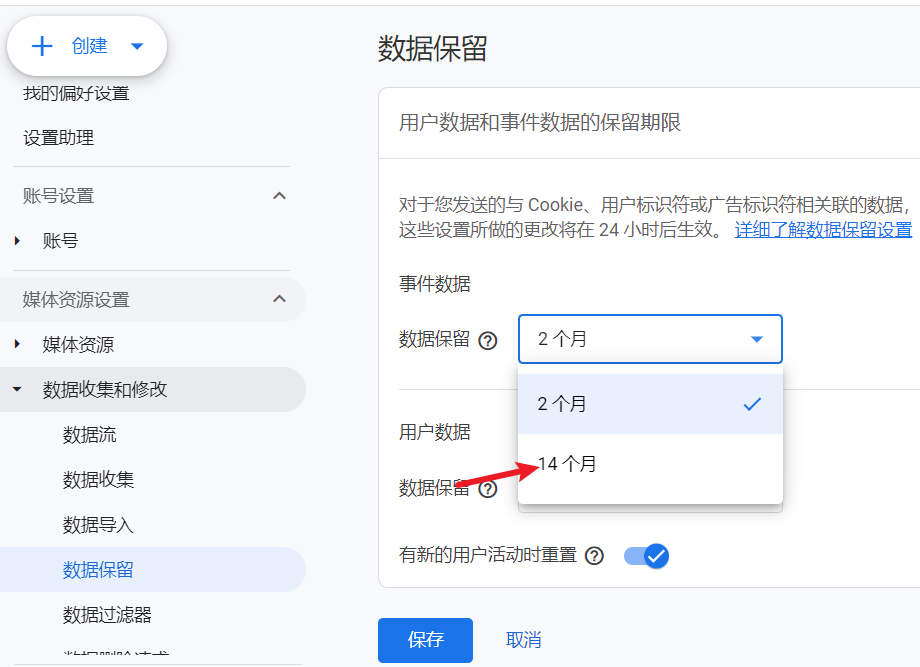Screen dimensions: 920x667
Task: Click help icon next to 有新的用户活动时重置
Action: 594,556
